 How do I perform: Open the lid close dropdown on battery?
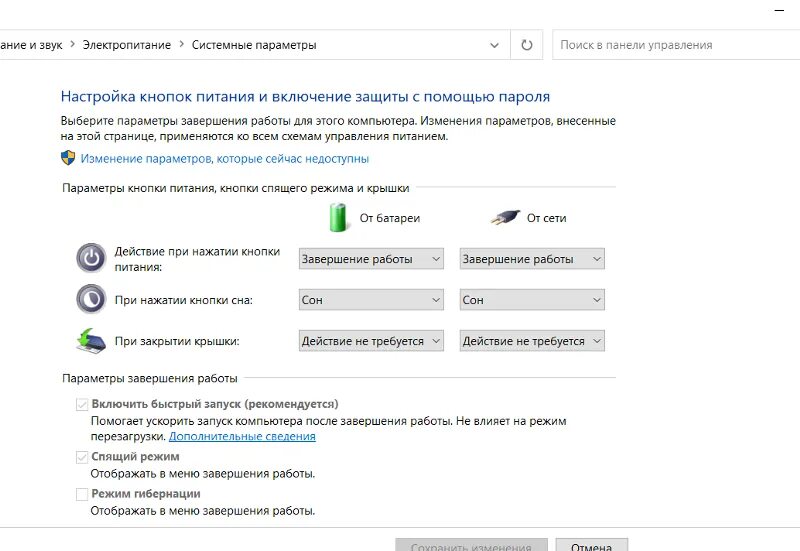371,341
